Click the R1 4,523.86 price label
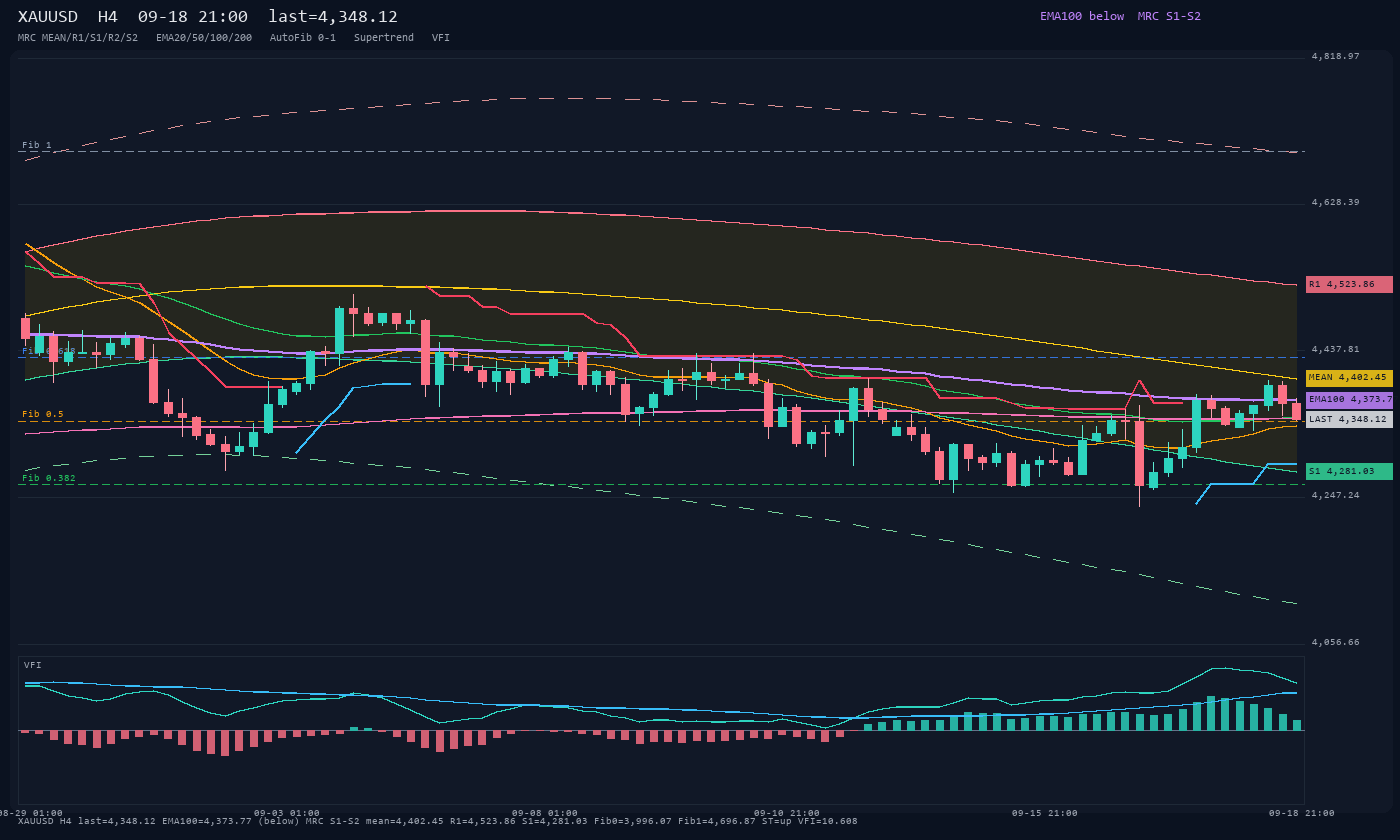The image size is (1400, 840). (x=1349, y=285)
